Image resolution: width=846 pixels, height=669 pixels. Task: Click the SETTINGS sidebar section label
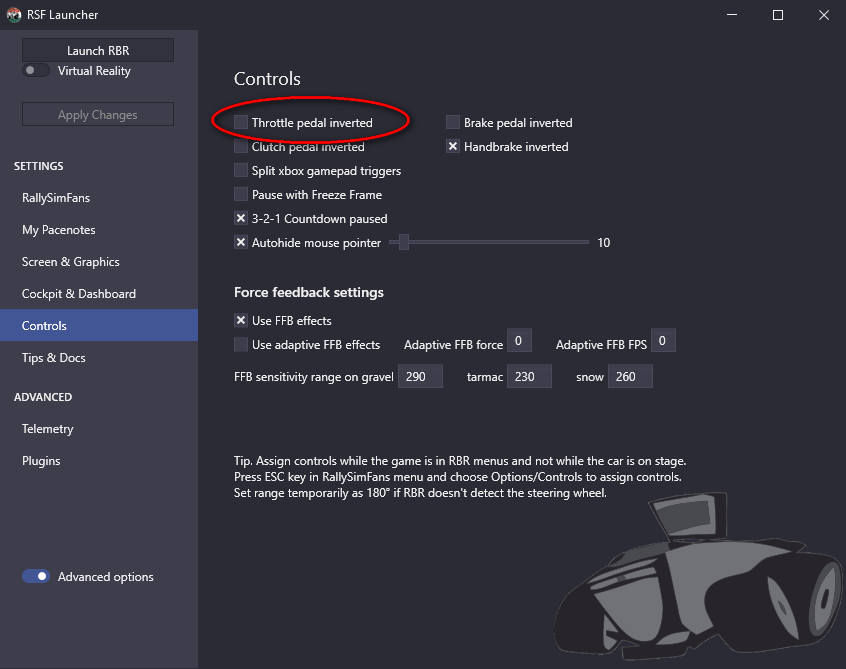[38, 166]
